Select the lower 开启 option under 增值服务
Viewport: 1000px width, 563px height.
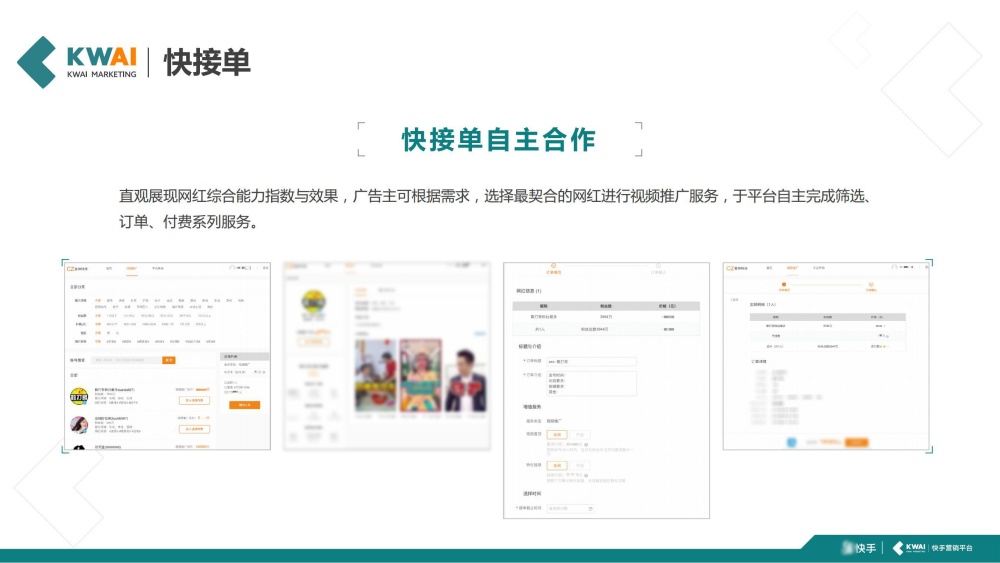click(580, 465)
